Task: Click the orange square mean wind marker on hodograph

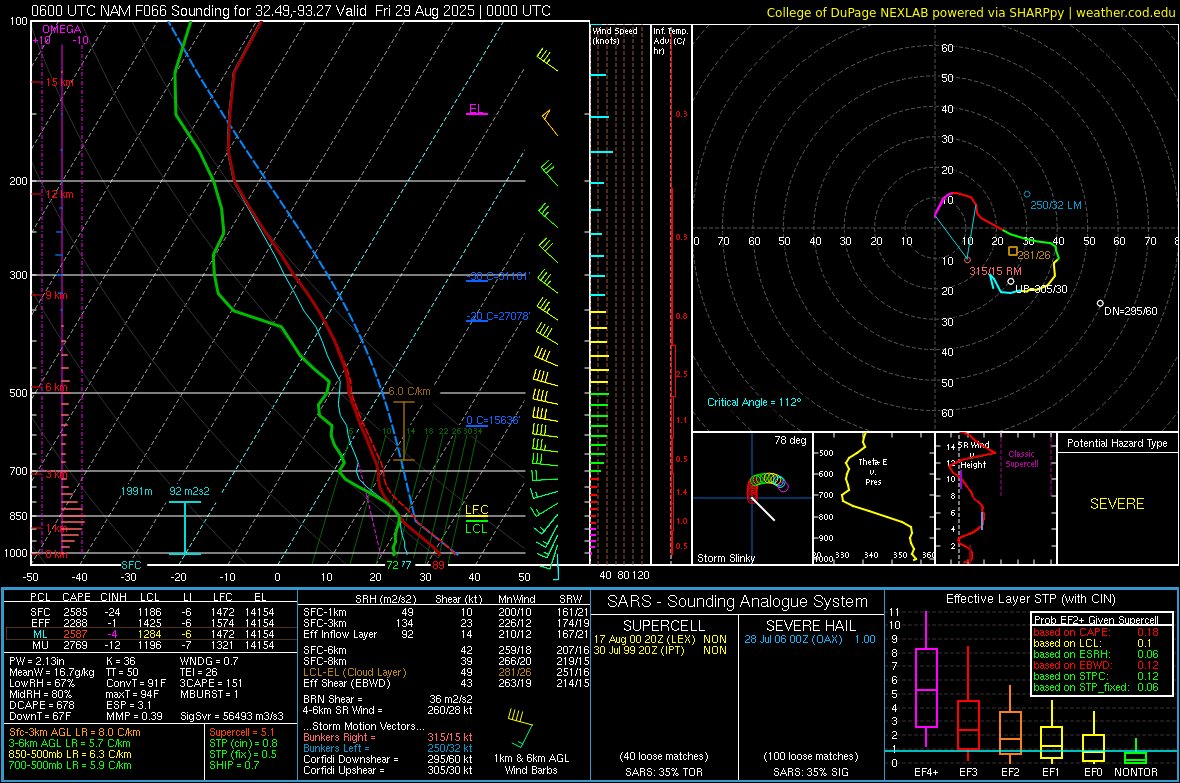Action: coord(1013,251)
